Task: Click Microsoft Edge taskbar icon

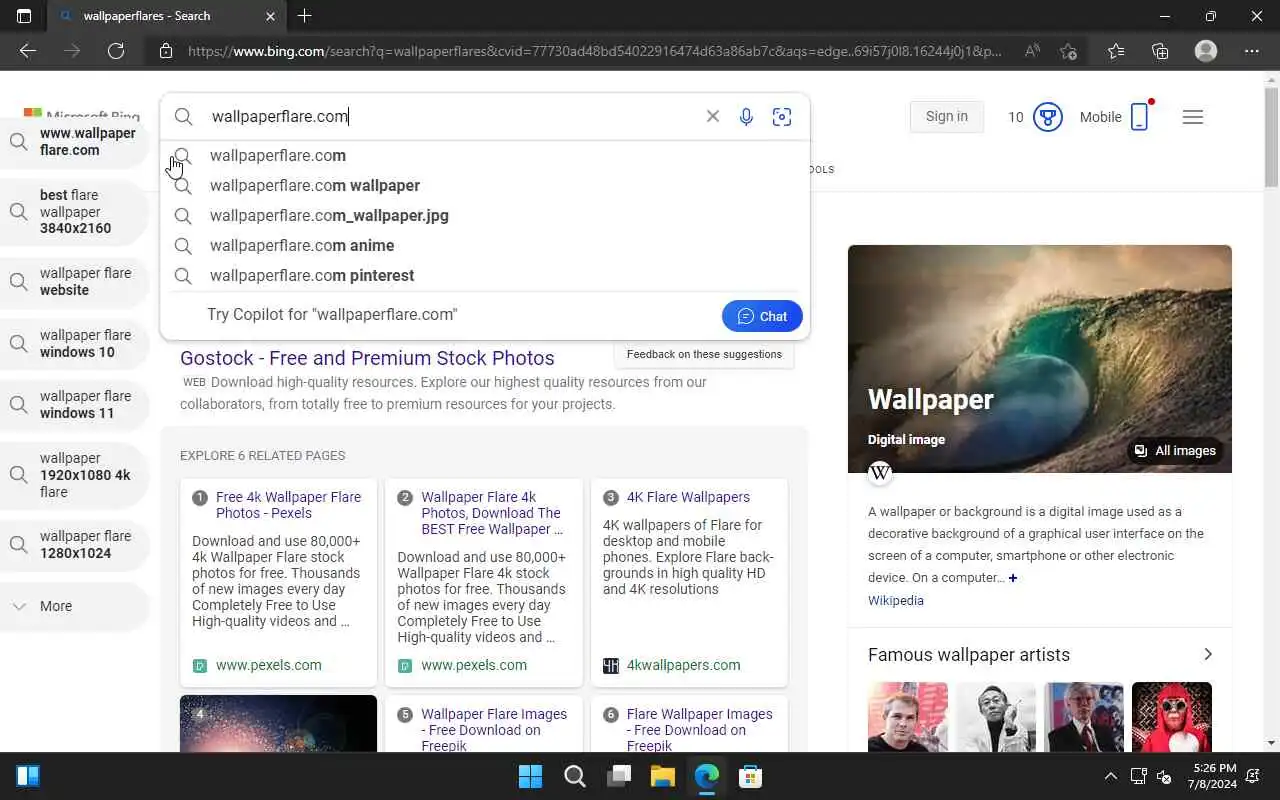Action: click(707, 776)
